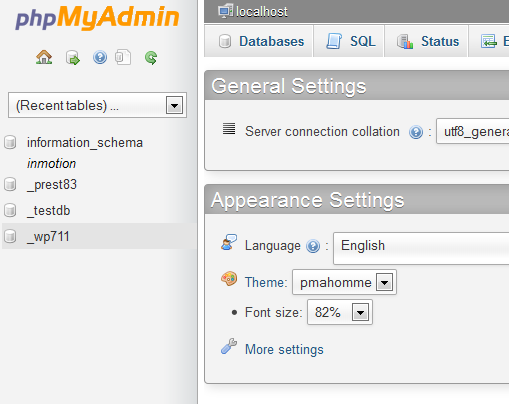Open Server connection collation dropdown
This screenshot has width=509, height=404.
click(x=473, y=131)
